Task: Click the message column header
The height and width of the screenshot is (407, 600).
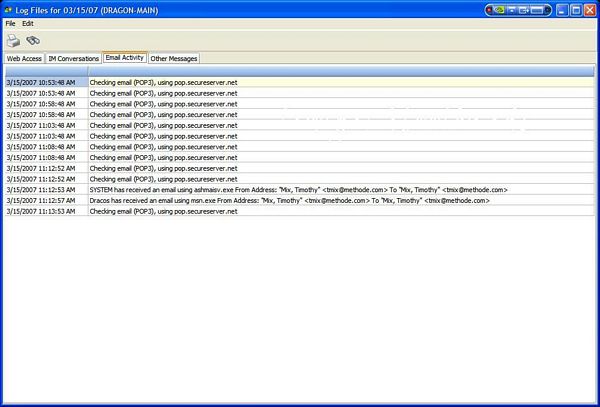Action: (x=340, y=71)
